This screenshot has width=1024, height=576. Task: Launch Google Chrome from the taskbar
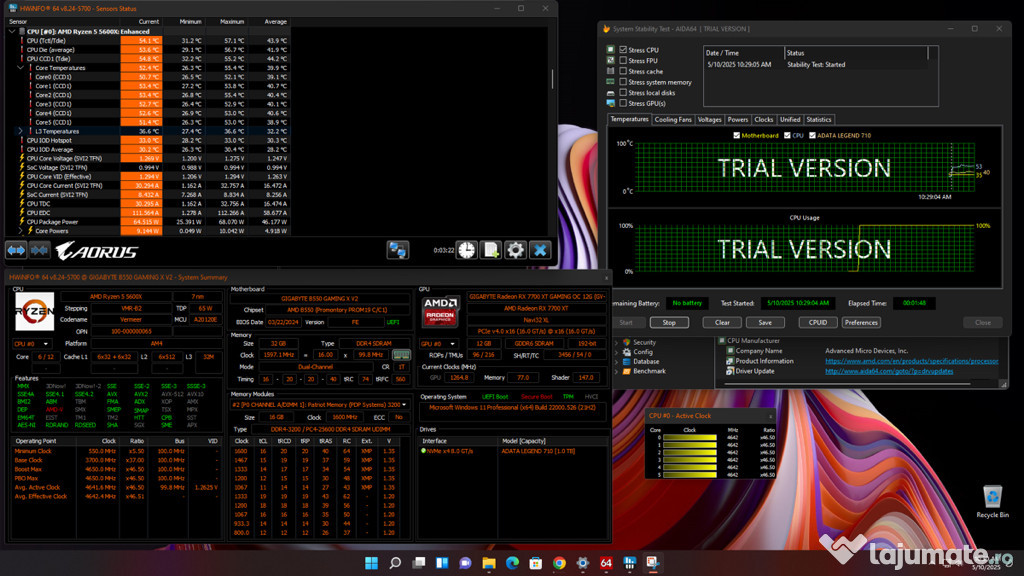click(x=560, y=563)
